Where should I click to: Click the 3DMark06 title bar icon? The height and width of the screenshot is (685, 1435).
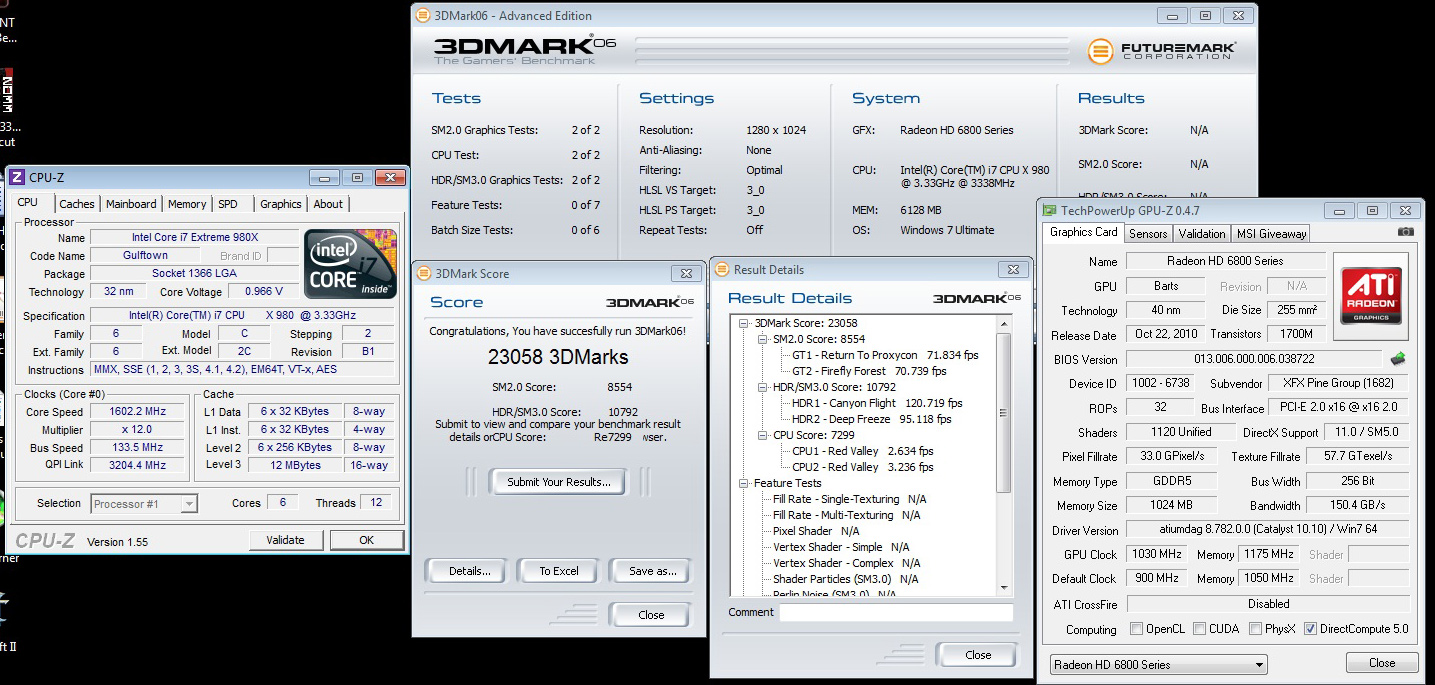423,16
